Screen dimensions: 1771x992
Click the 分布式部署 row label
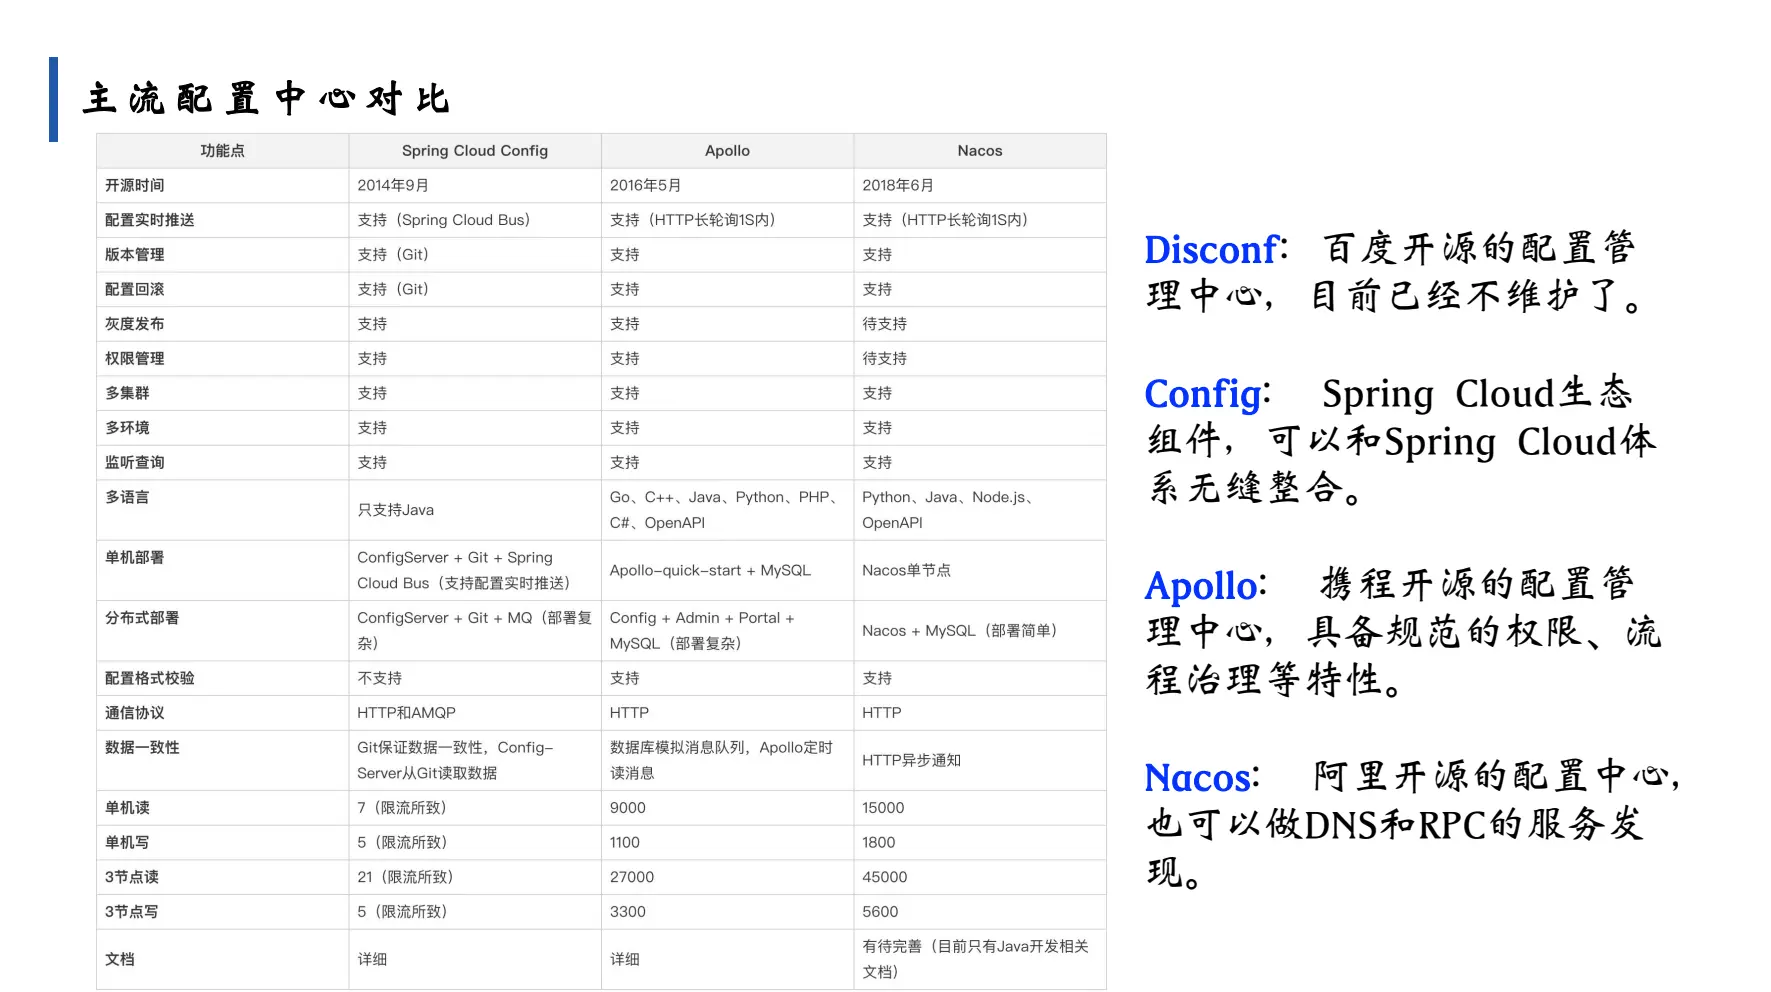point(142,618)
